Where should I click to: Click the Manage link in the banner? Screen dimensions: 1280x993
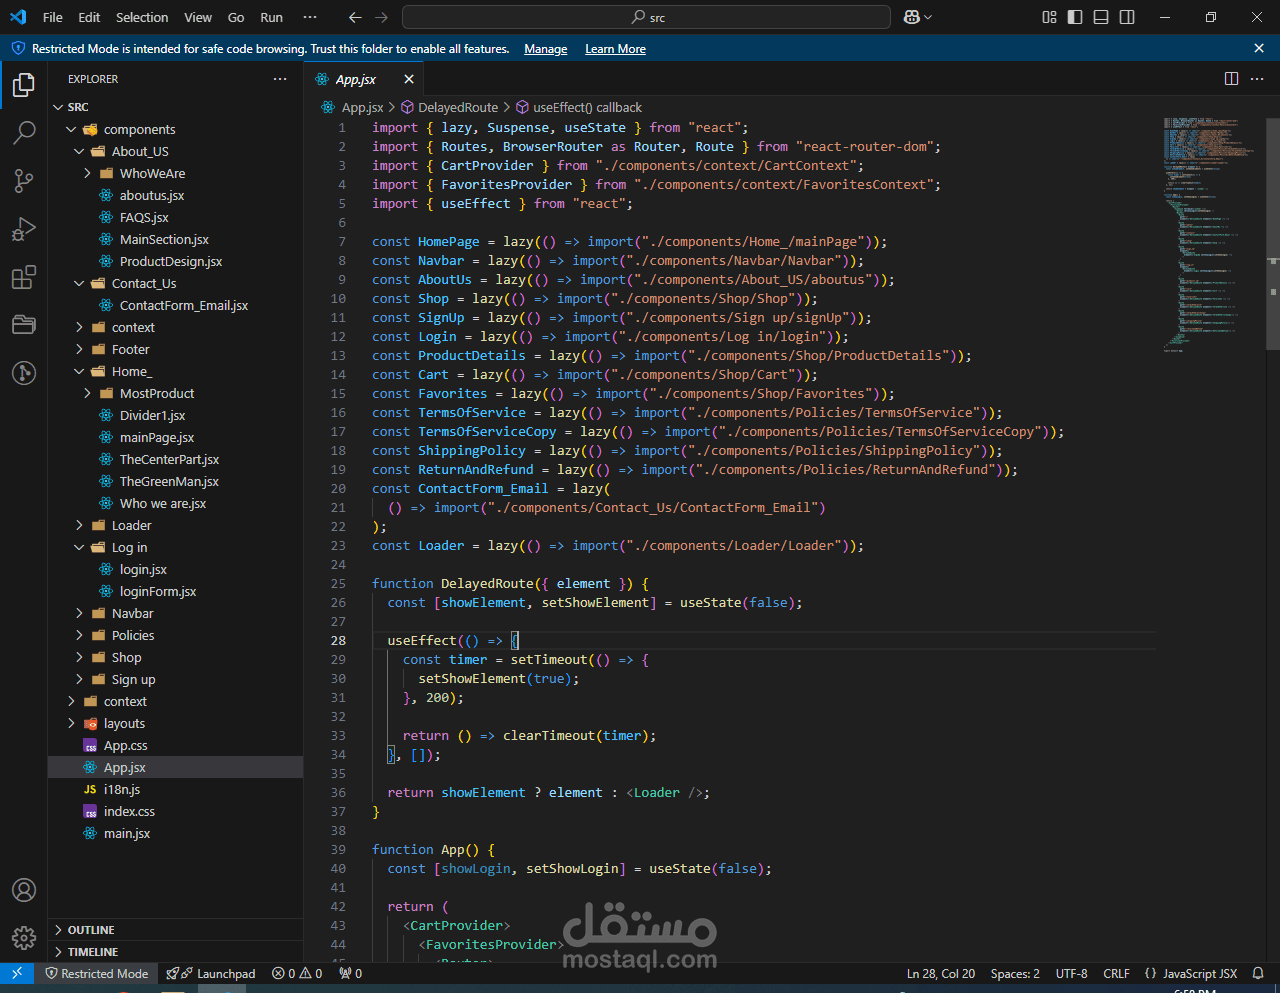click(x=545, y=49)
